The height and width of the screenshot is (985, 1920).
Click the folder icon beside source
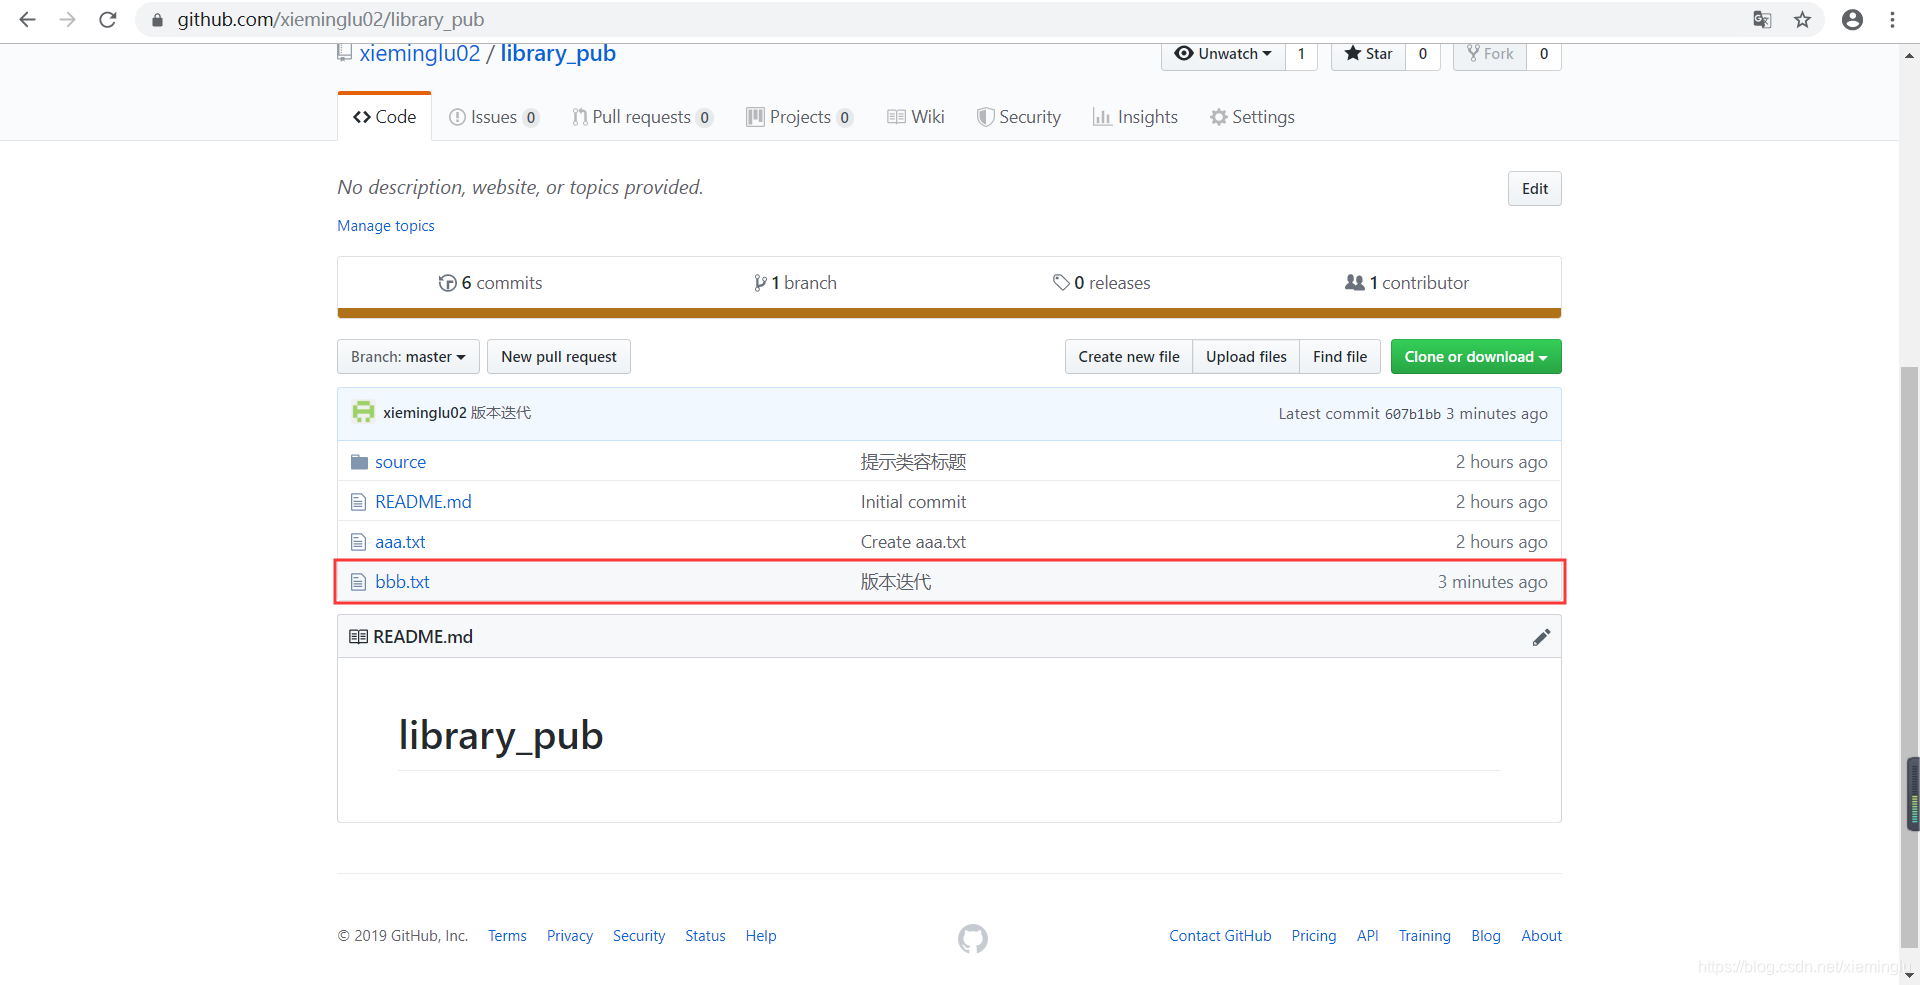click(x=360, y=462)
